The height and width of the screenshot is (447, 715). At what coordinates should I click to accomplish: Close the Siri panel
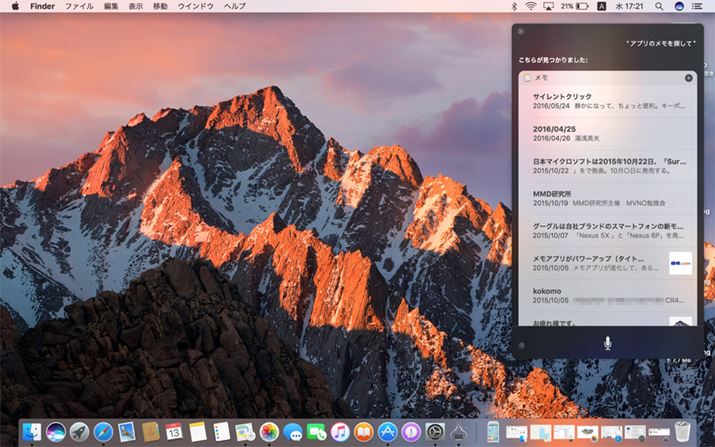click(x=519, y=32)
